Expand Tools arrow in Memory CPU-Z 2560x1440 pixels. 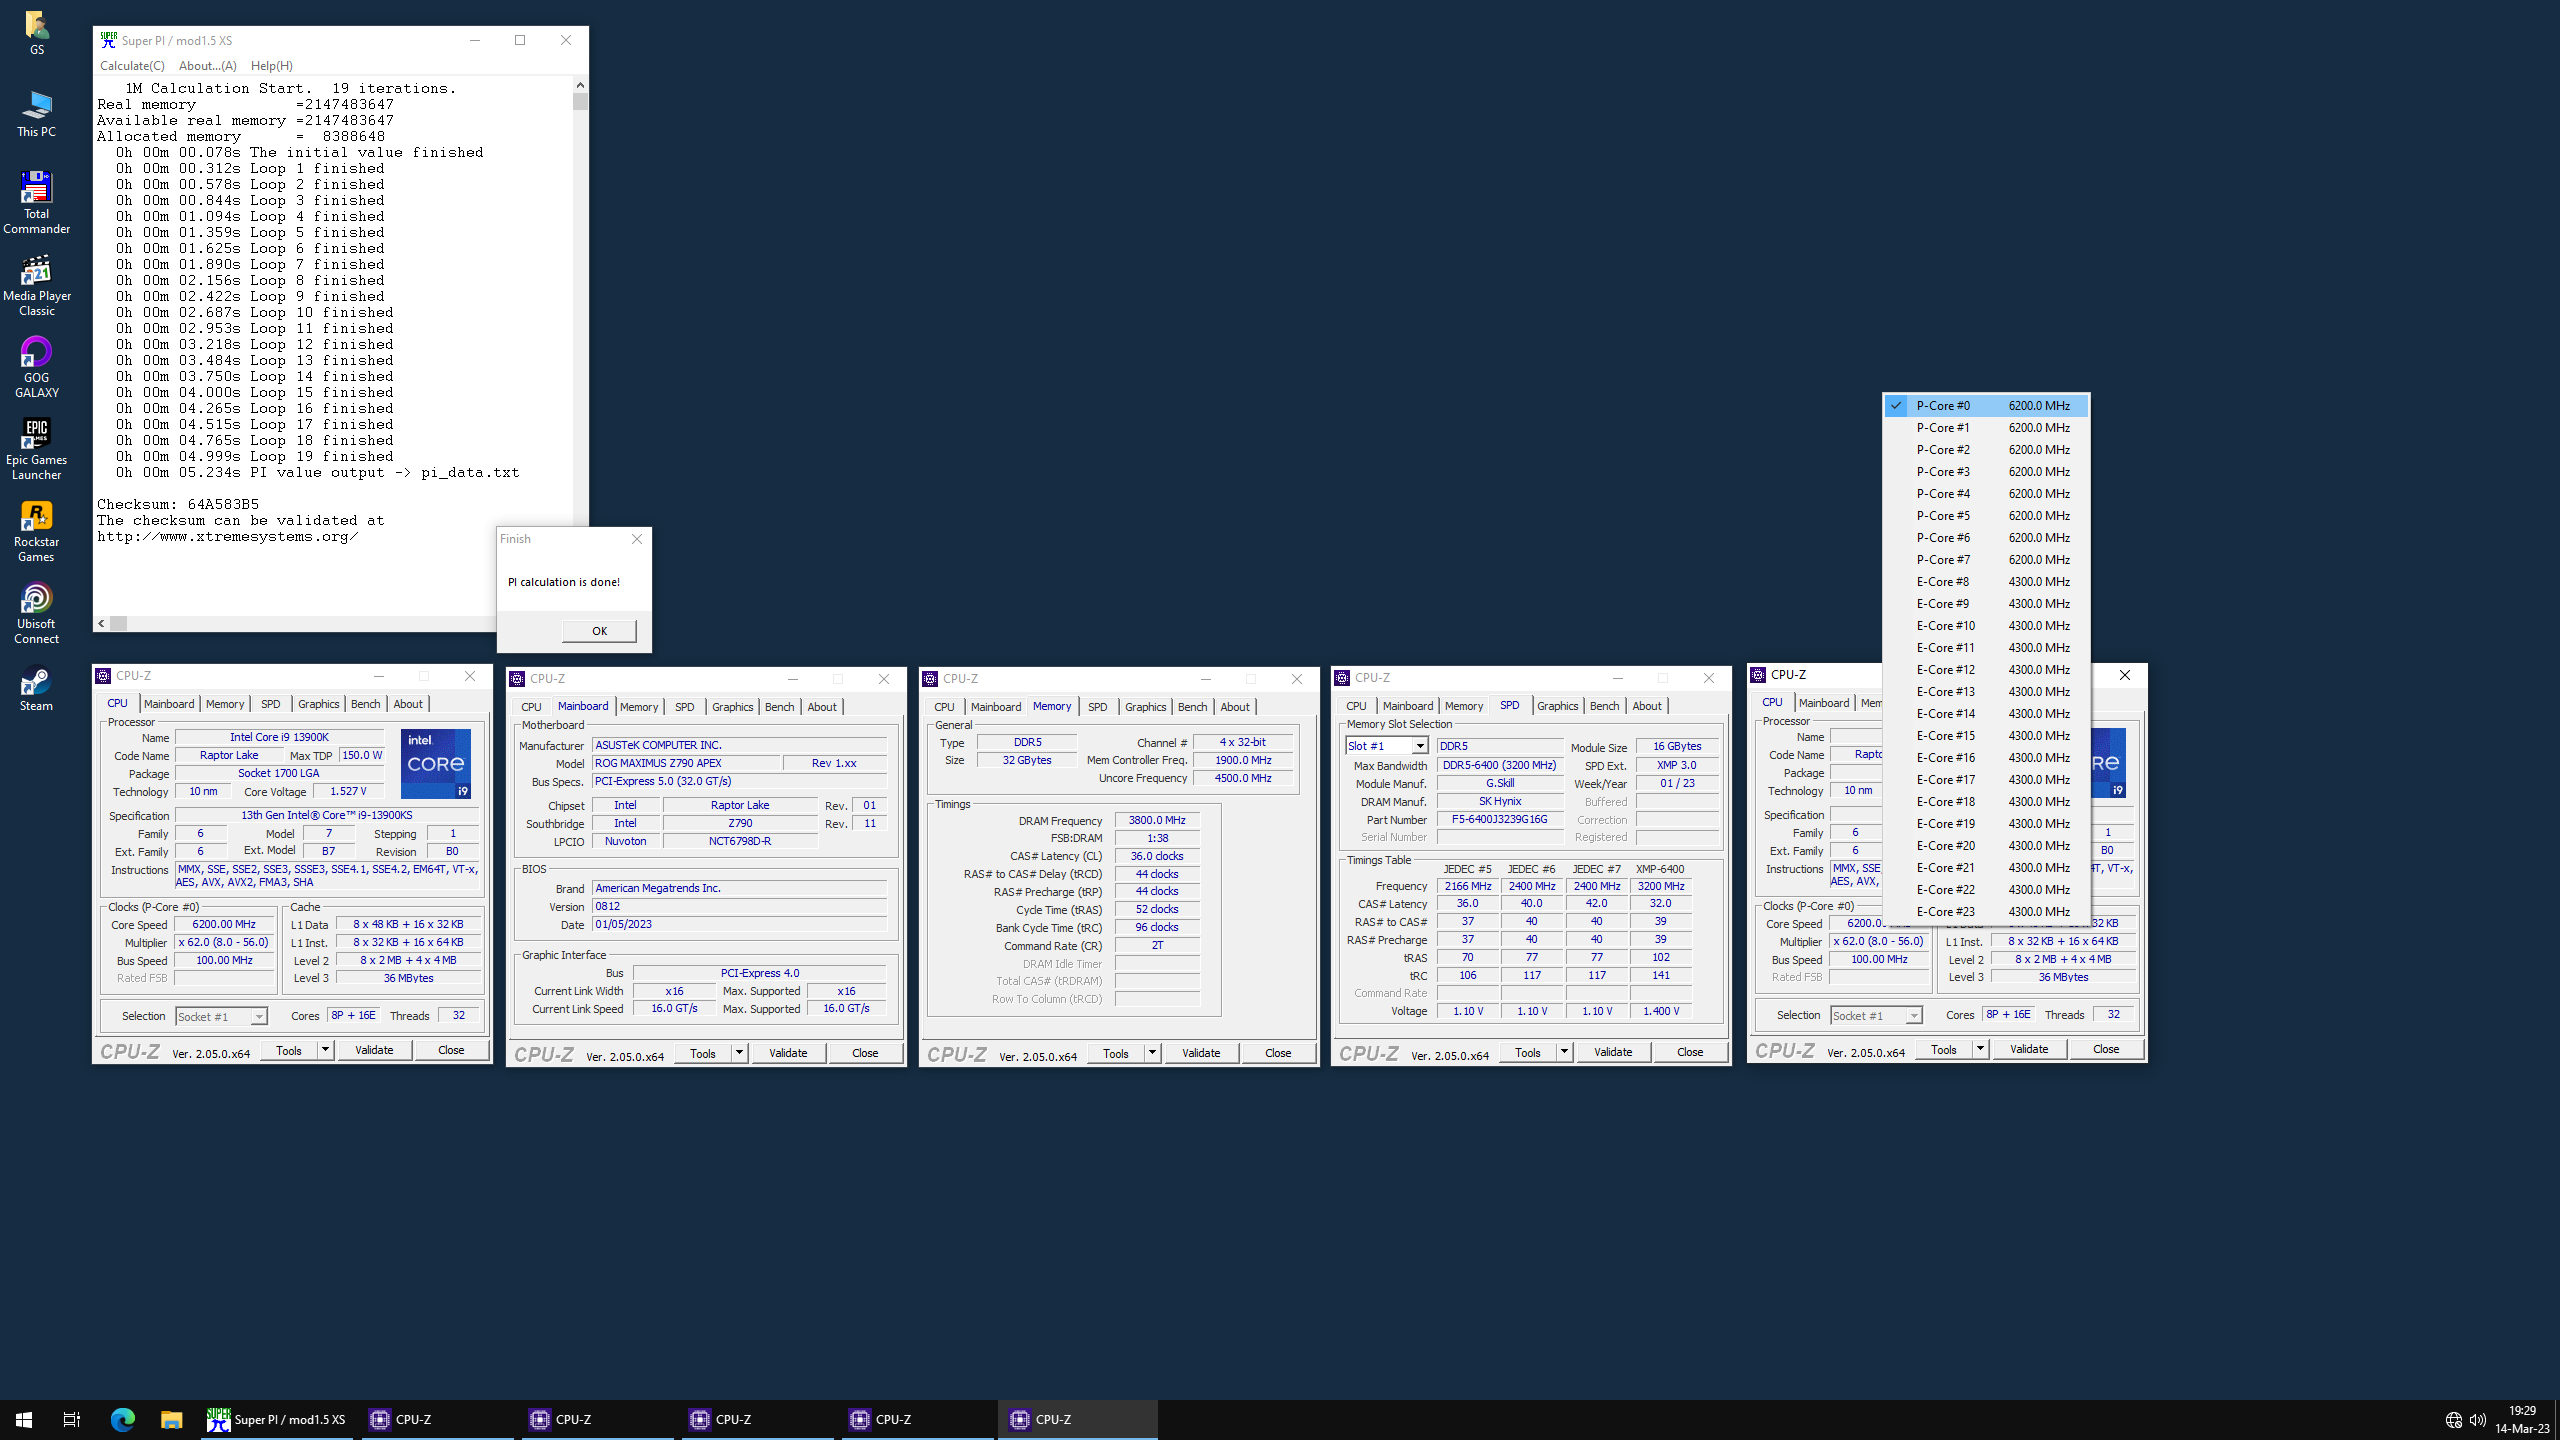tap(1152, 1053)
